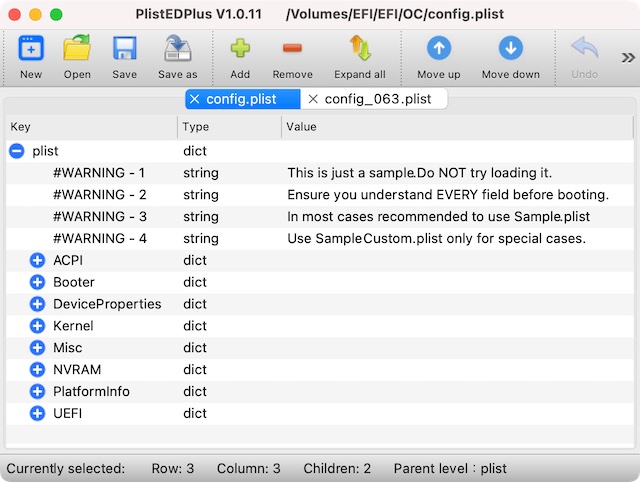Open a file with the folder icon
640x482 pixels.
[x=77, y=48]
